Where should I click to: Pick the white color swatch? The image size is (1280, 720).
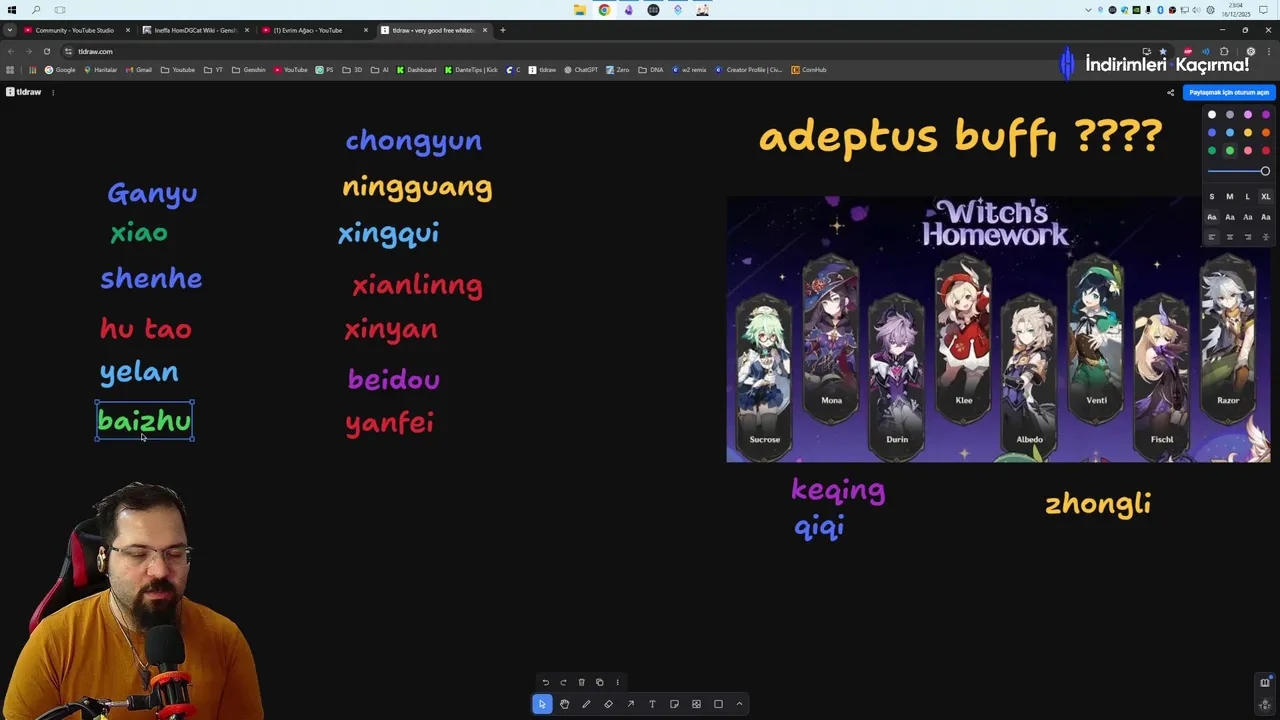1212,115
